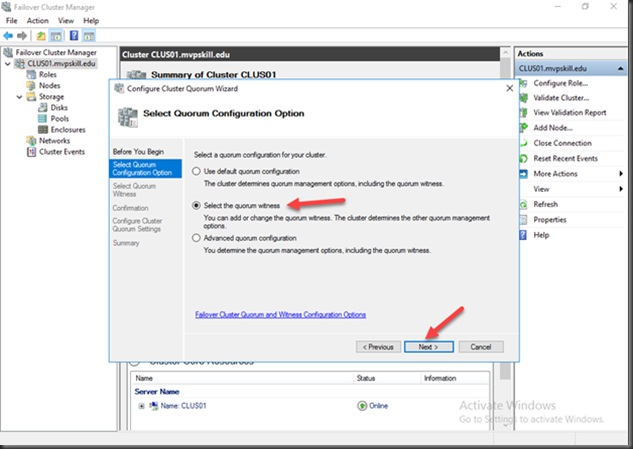Click the Help icon in Actions pane
The height and width of the screenshot is (449, 633).
524,235
